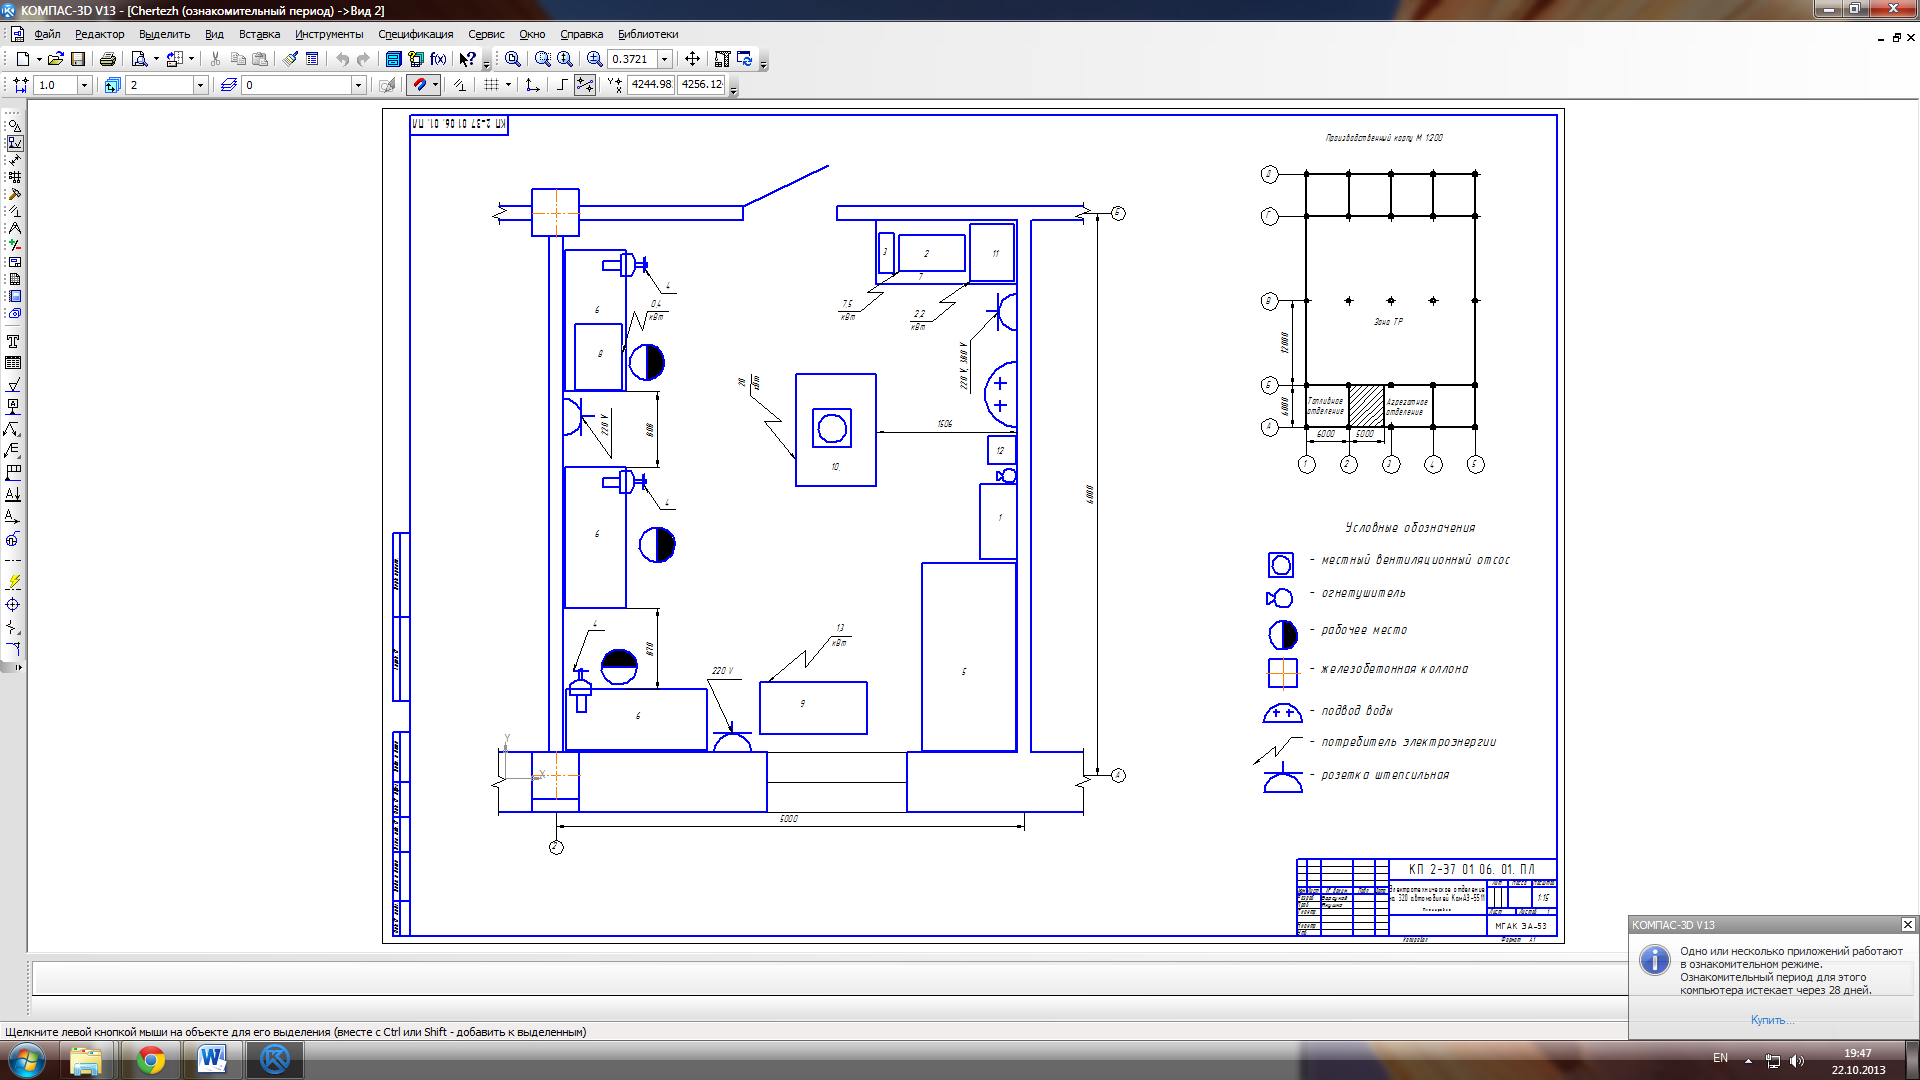Image resolution: width=1920 pixels, height=1080 pixels.
Task: Click the zoom in magnifier next to the scale field
Action: point(595,59)
